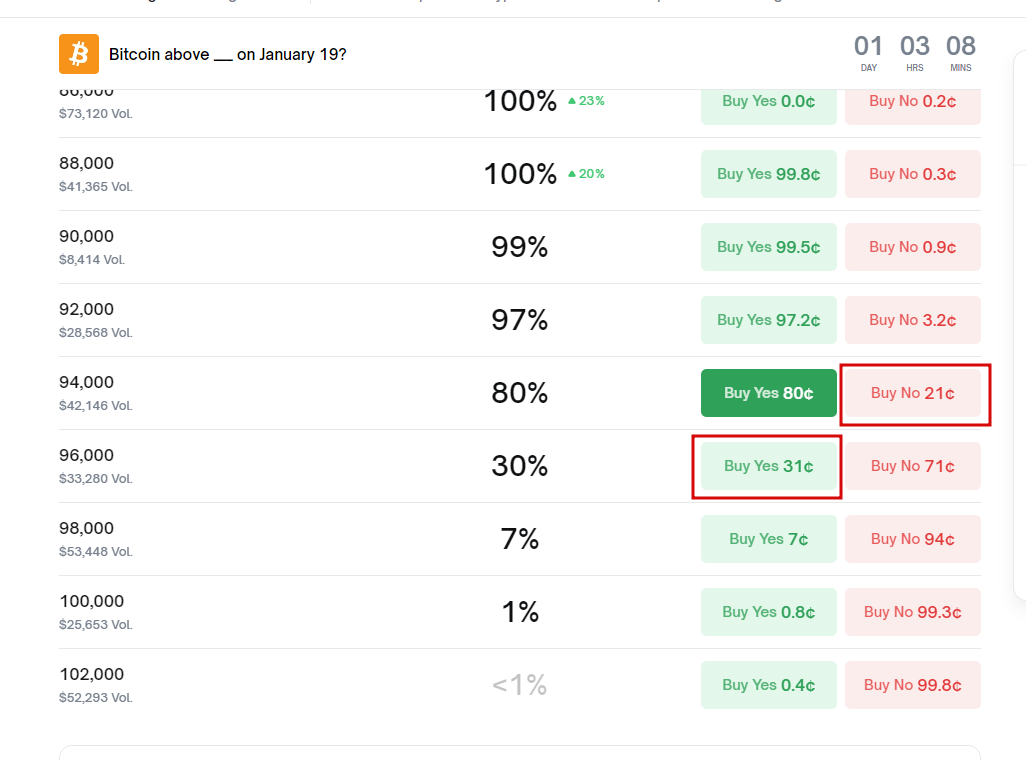Buy Yes at 99.8¢ for 88,000
The height and width of the screenshot is (760, 1026).
[x=768, y=174]
